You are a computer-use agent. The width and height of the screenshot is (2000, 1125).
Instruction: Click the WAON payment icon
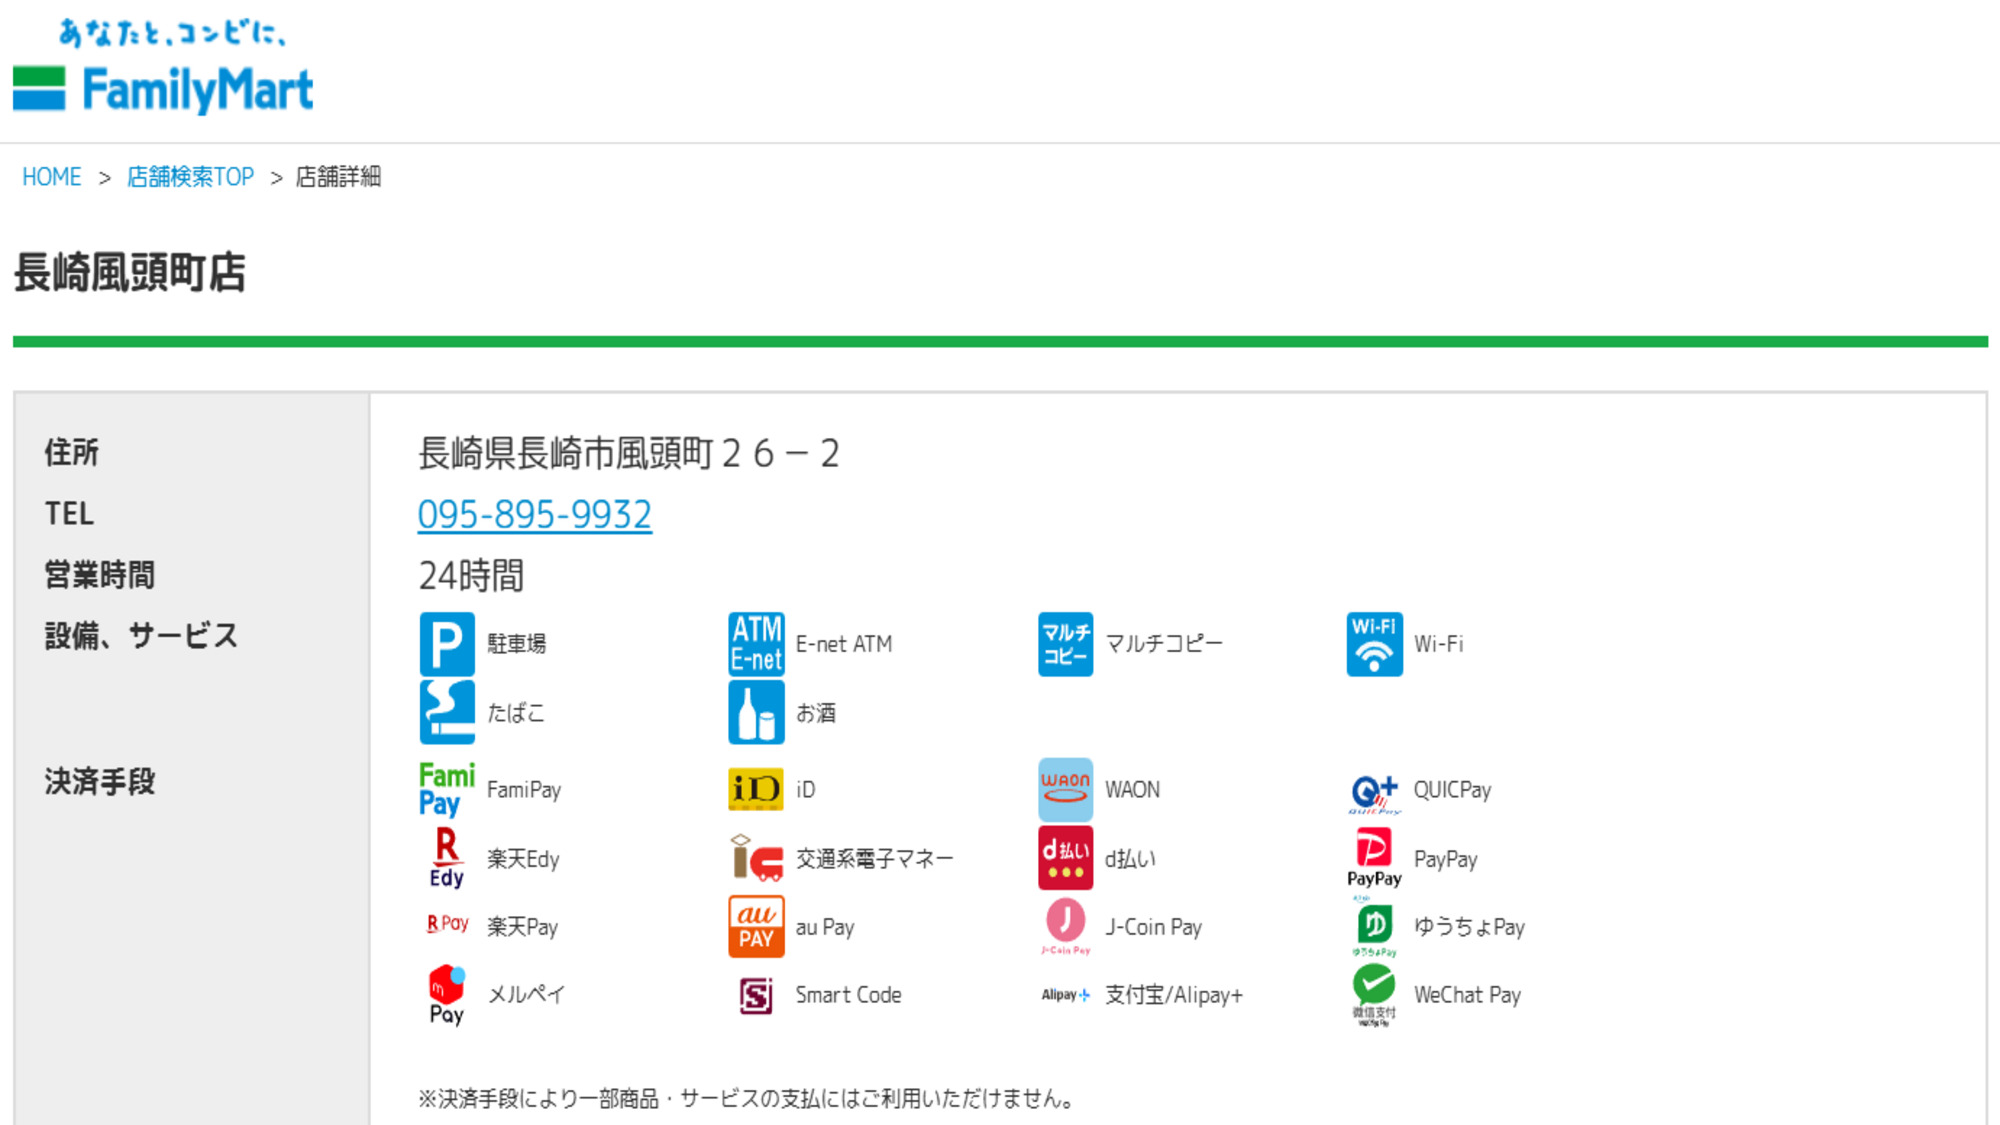(x=1065, y=790)
